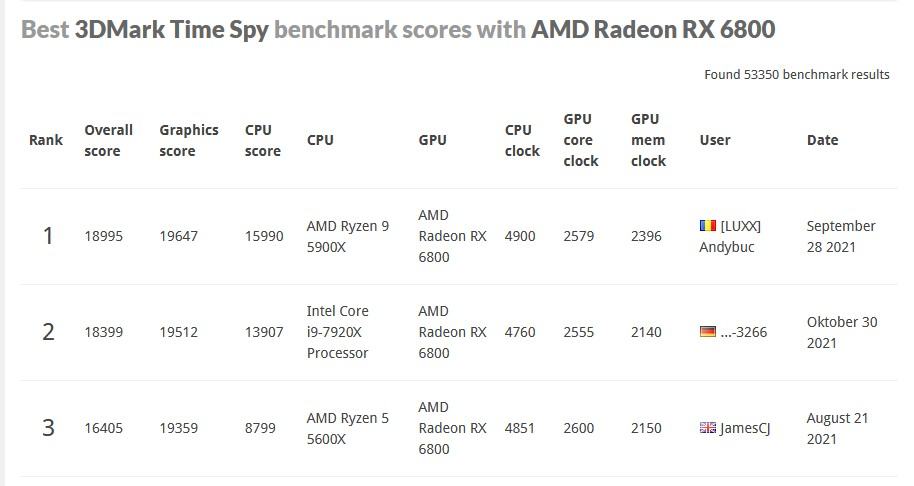Click the Romanian flag icon beside [LUXX] Andybuc
The width and height of the screenshot is (914, 486).
coord(707,226)
